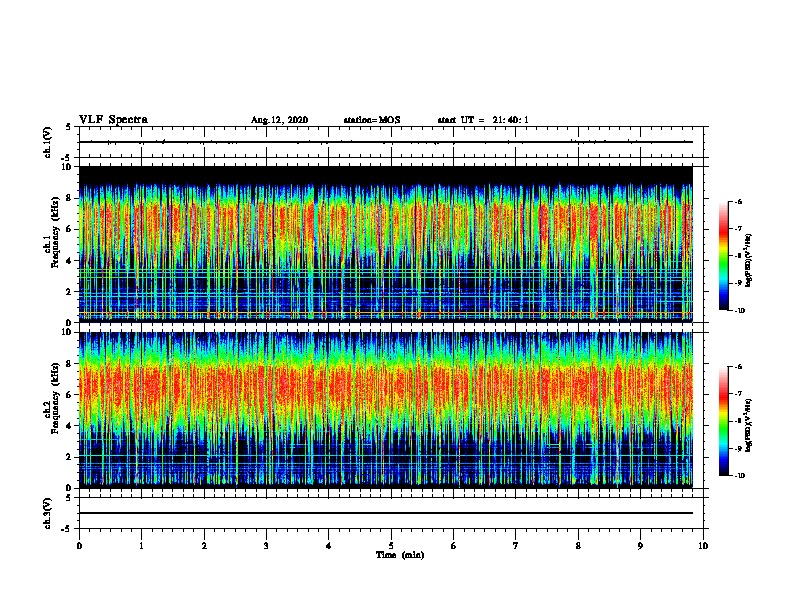Image resolution: width=792 pixels, height=612 pixels.
Task: Click the time axis tick label "8"
Action: pos(578,546)
